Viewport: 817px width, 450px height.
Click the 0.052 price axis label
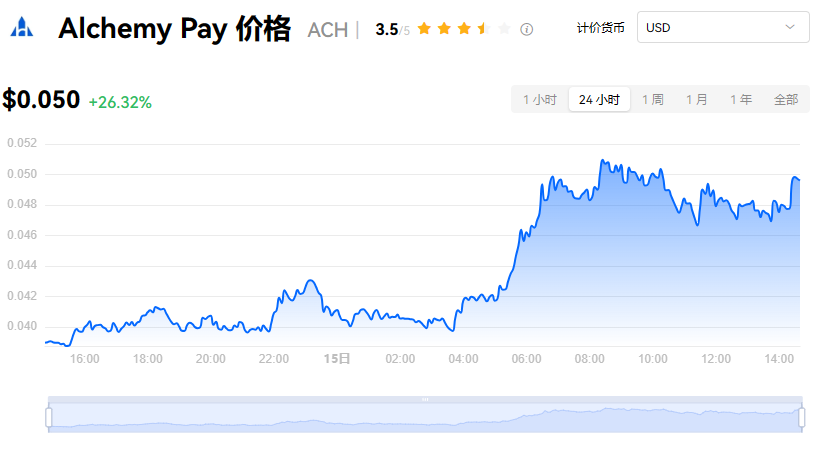click(x=22, y=143)
